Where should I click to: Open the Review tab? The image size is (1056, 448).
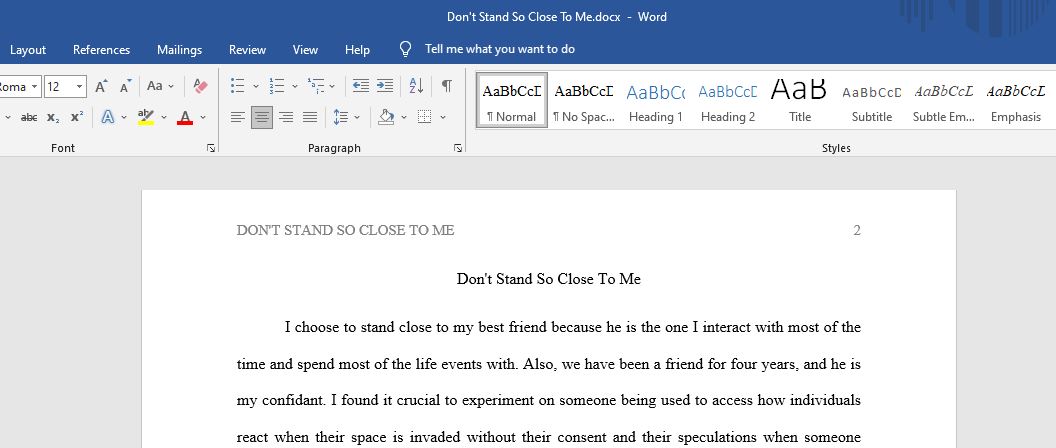[x=247, y=50]
